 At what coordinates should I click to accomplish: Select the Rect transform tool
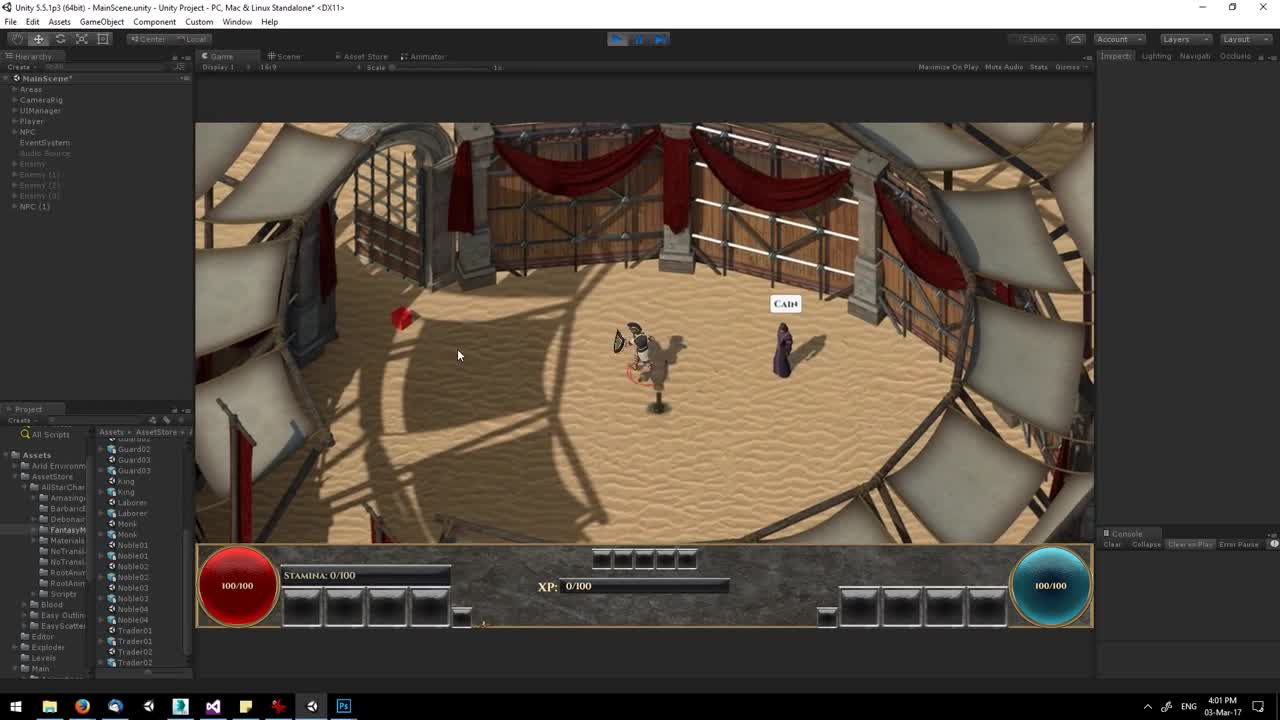coord(103,39)
